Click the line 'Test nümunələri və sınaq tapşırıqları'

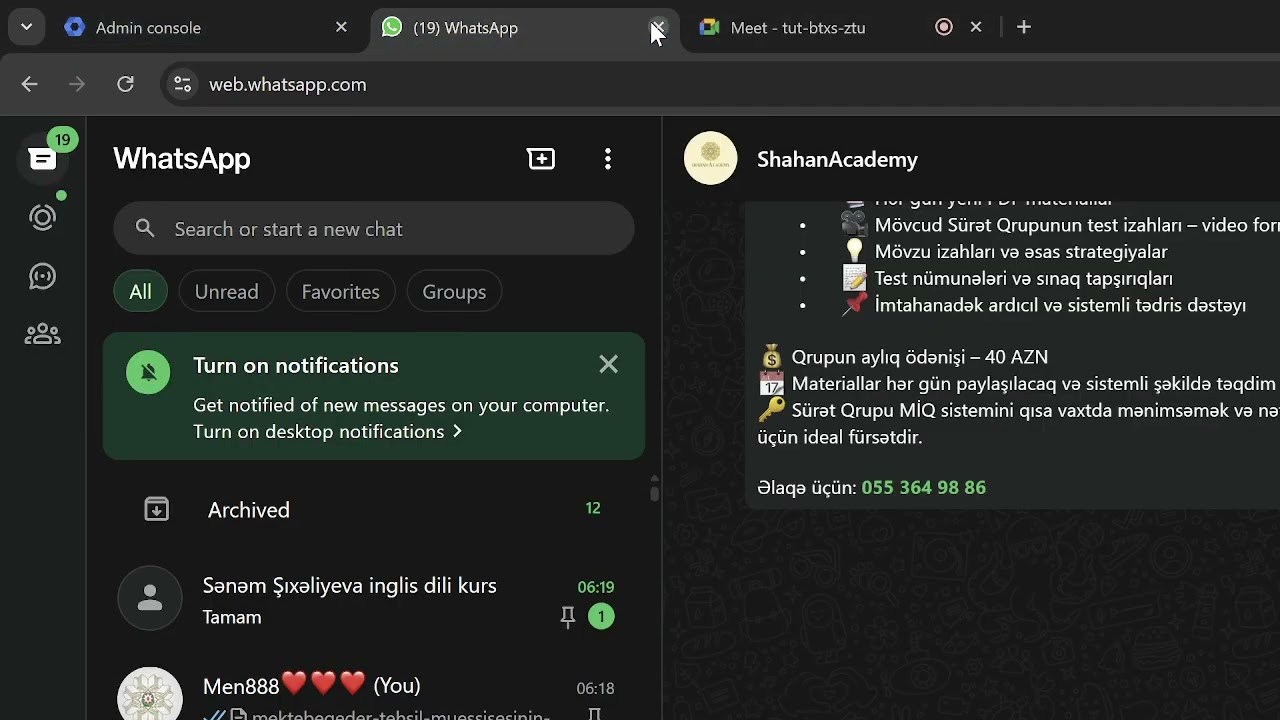1024,279
